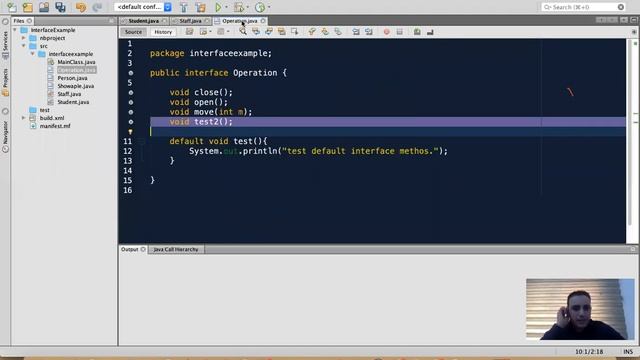Click the red Start Macro Recording icon

point(387,31)
